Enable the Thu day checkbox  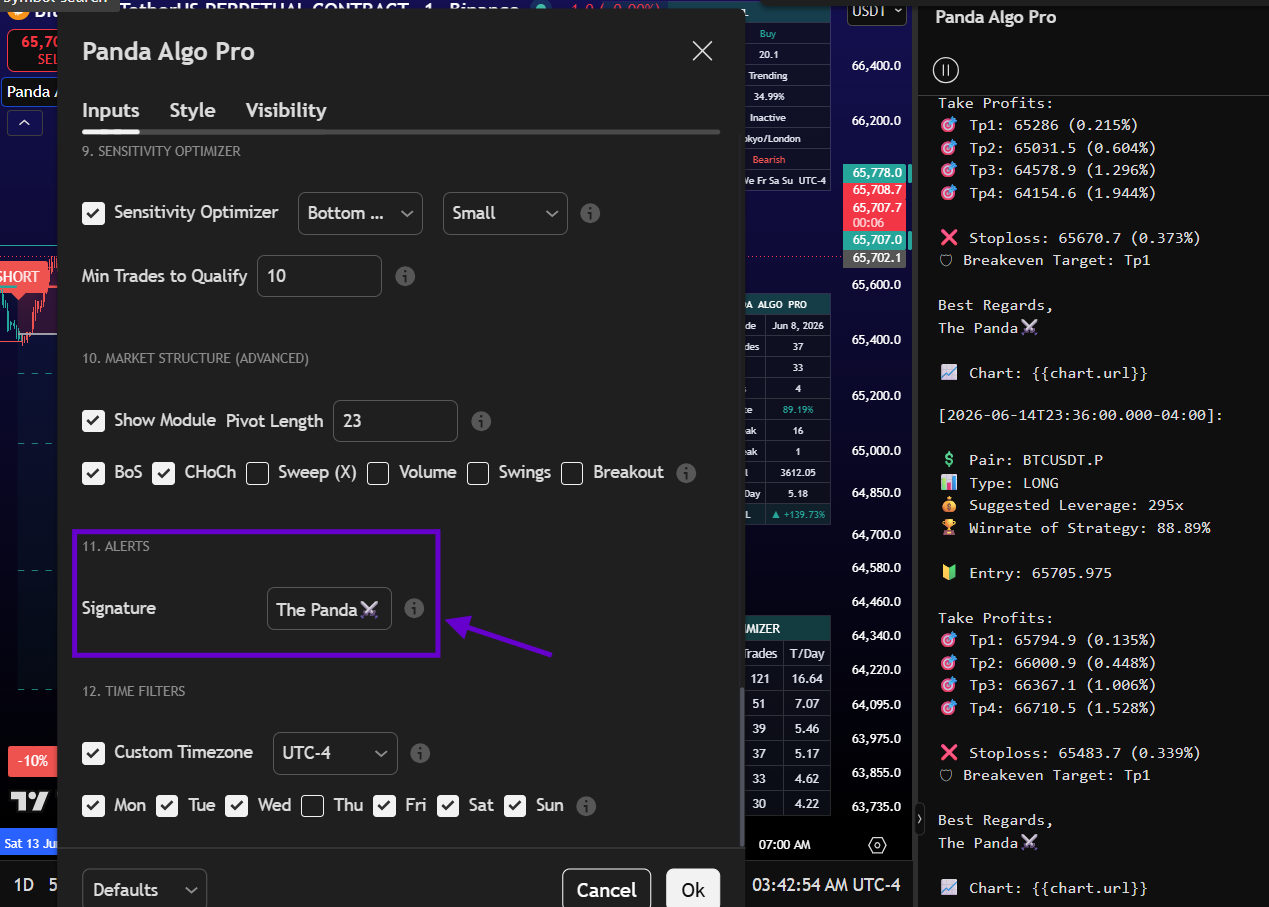coord(313,805)
